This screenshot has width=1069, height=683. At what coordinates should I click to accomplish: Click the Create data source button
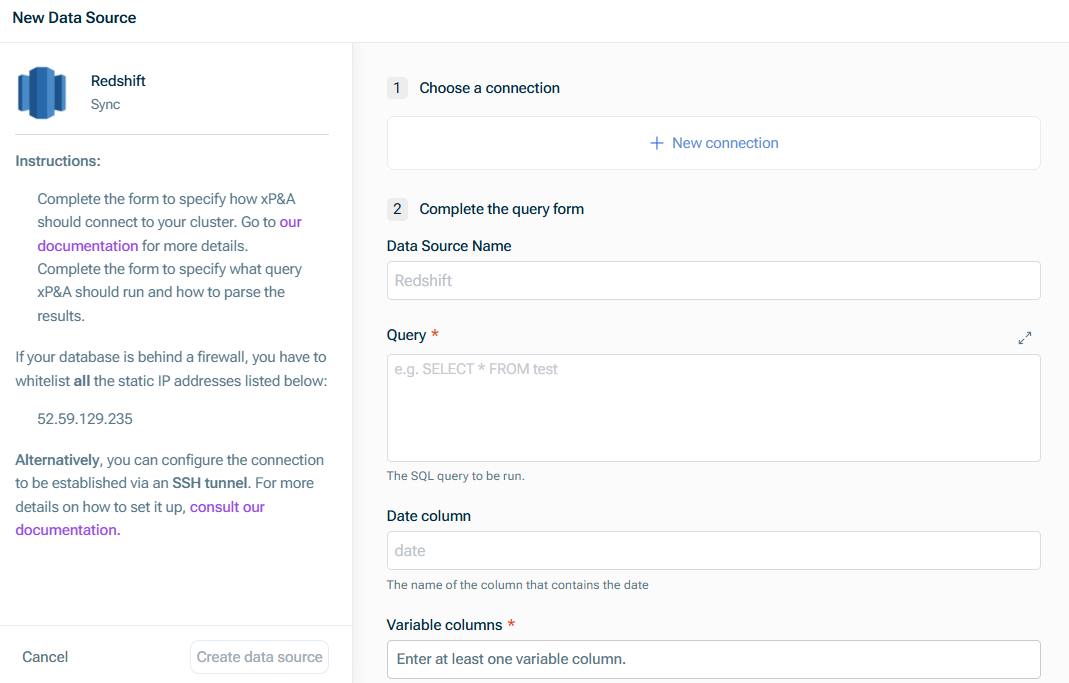click(x=259, y=657)
